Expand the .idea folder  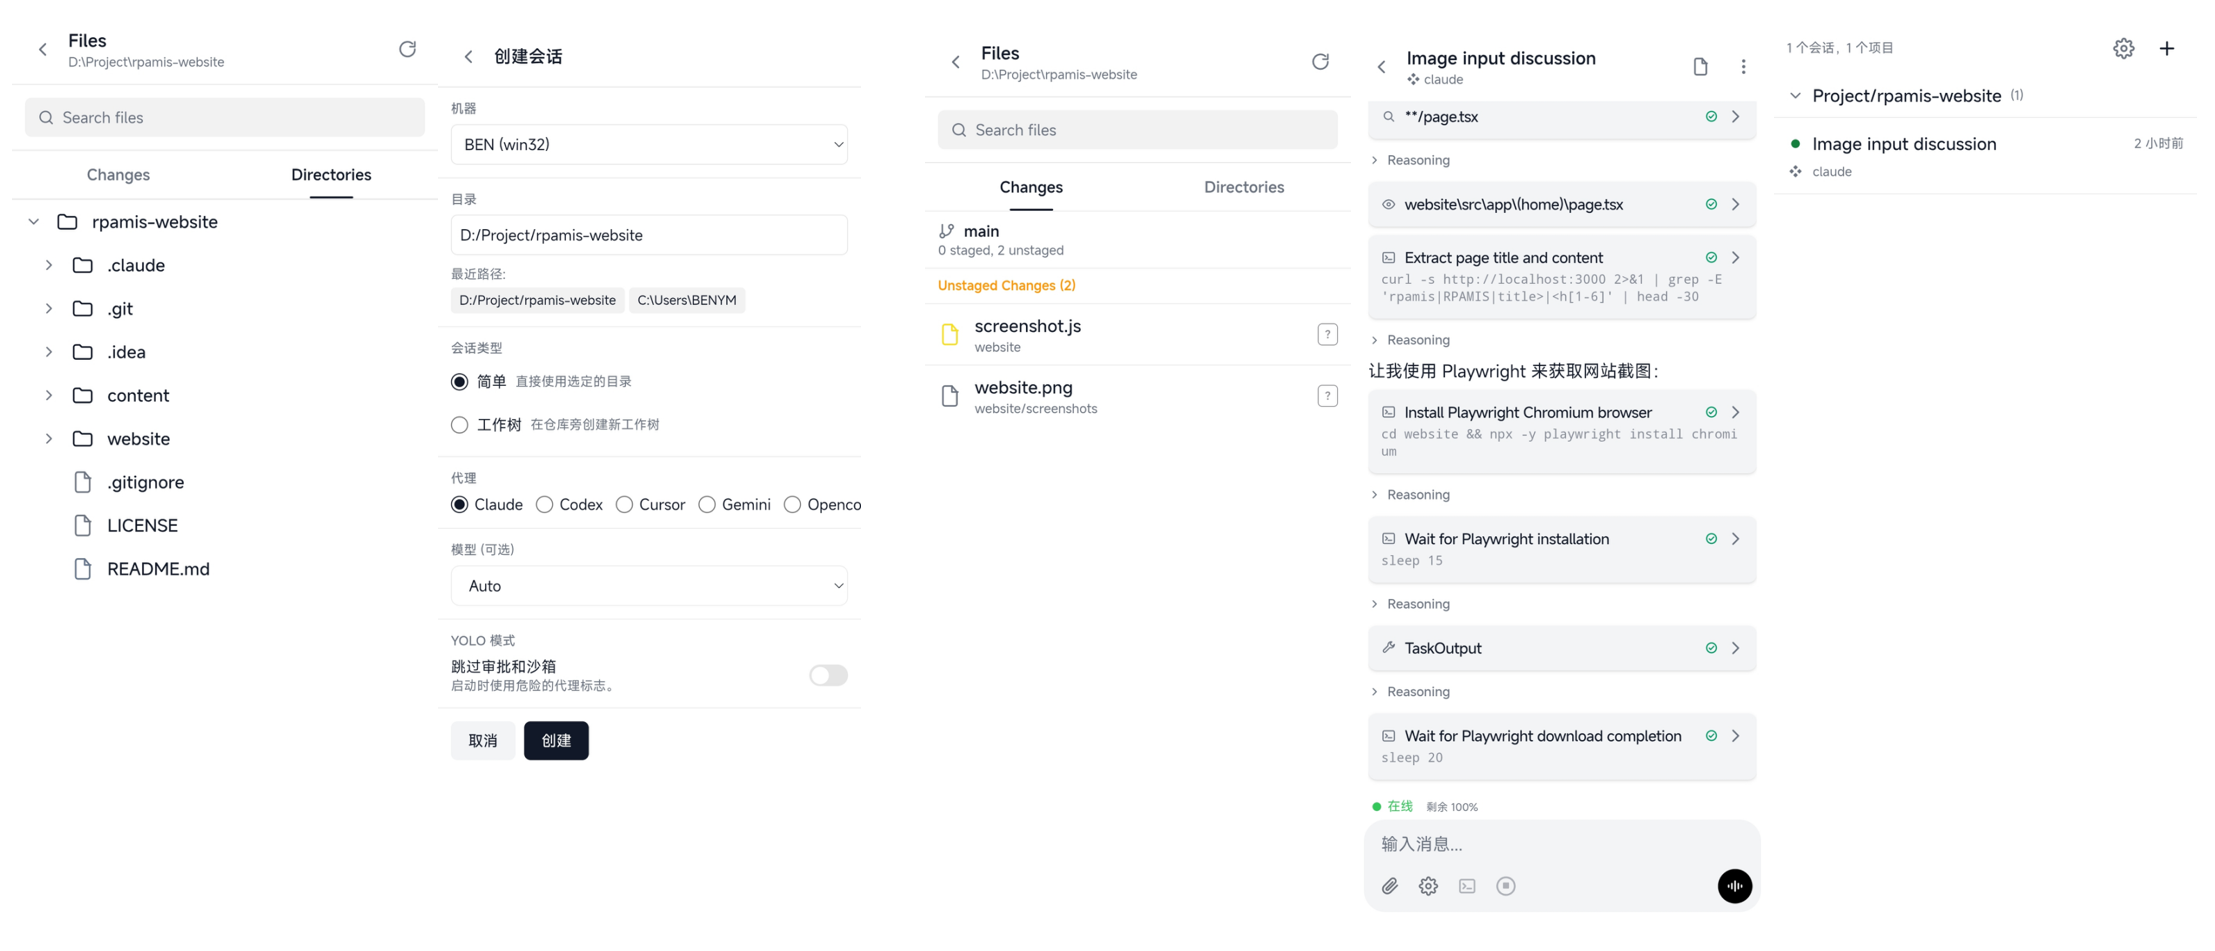click(49, 352)
